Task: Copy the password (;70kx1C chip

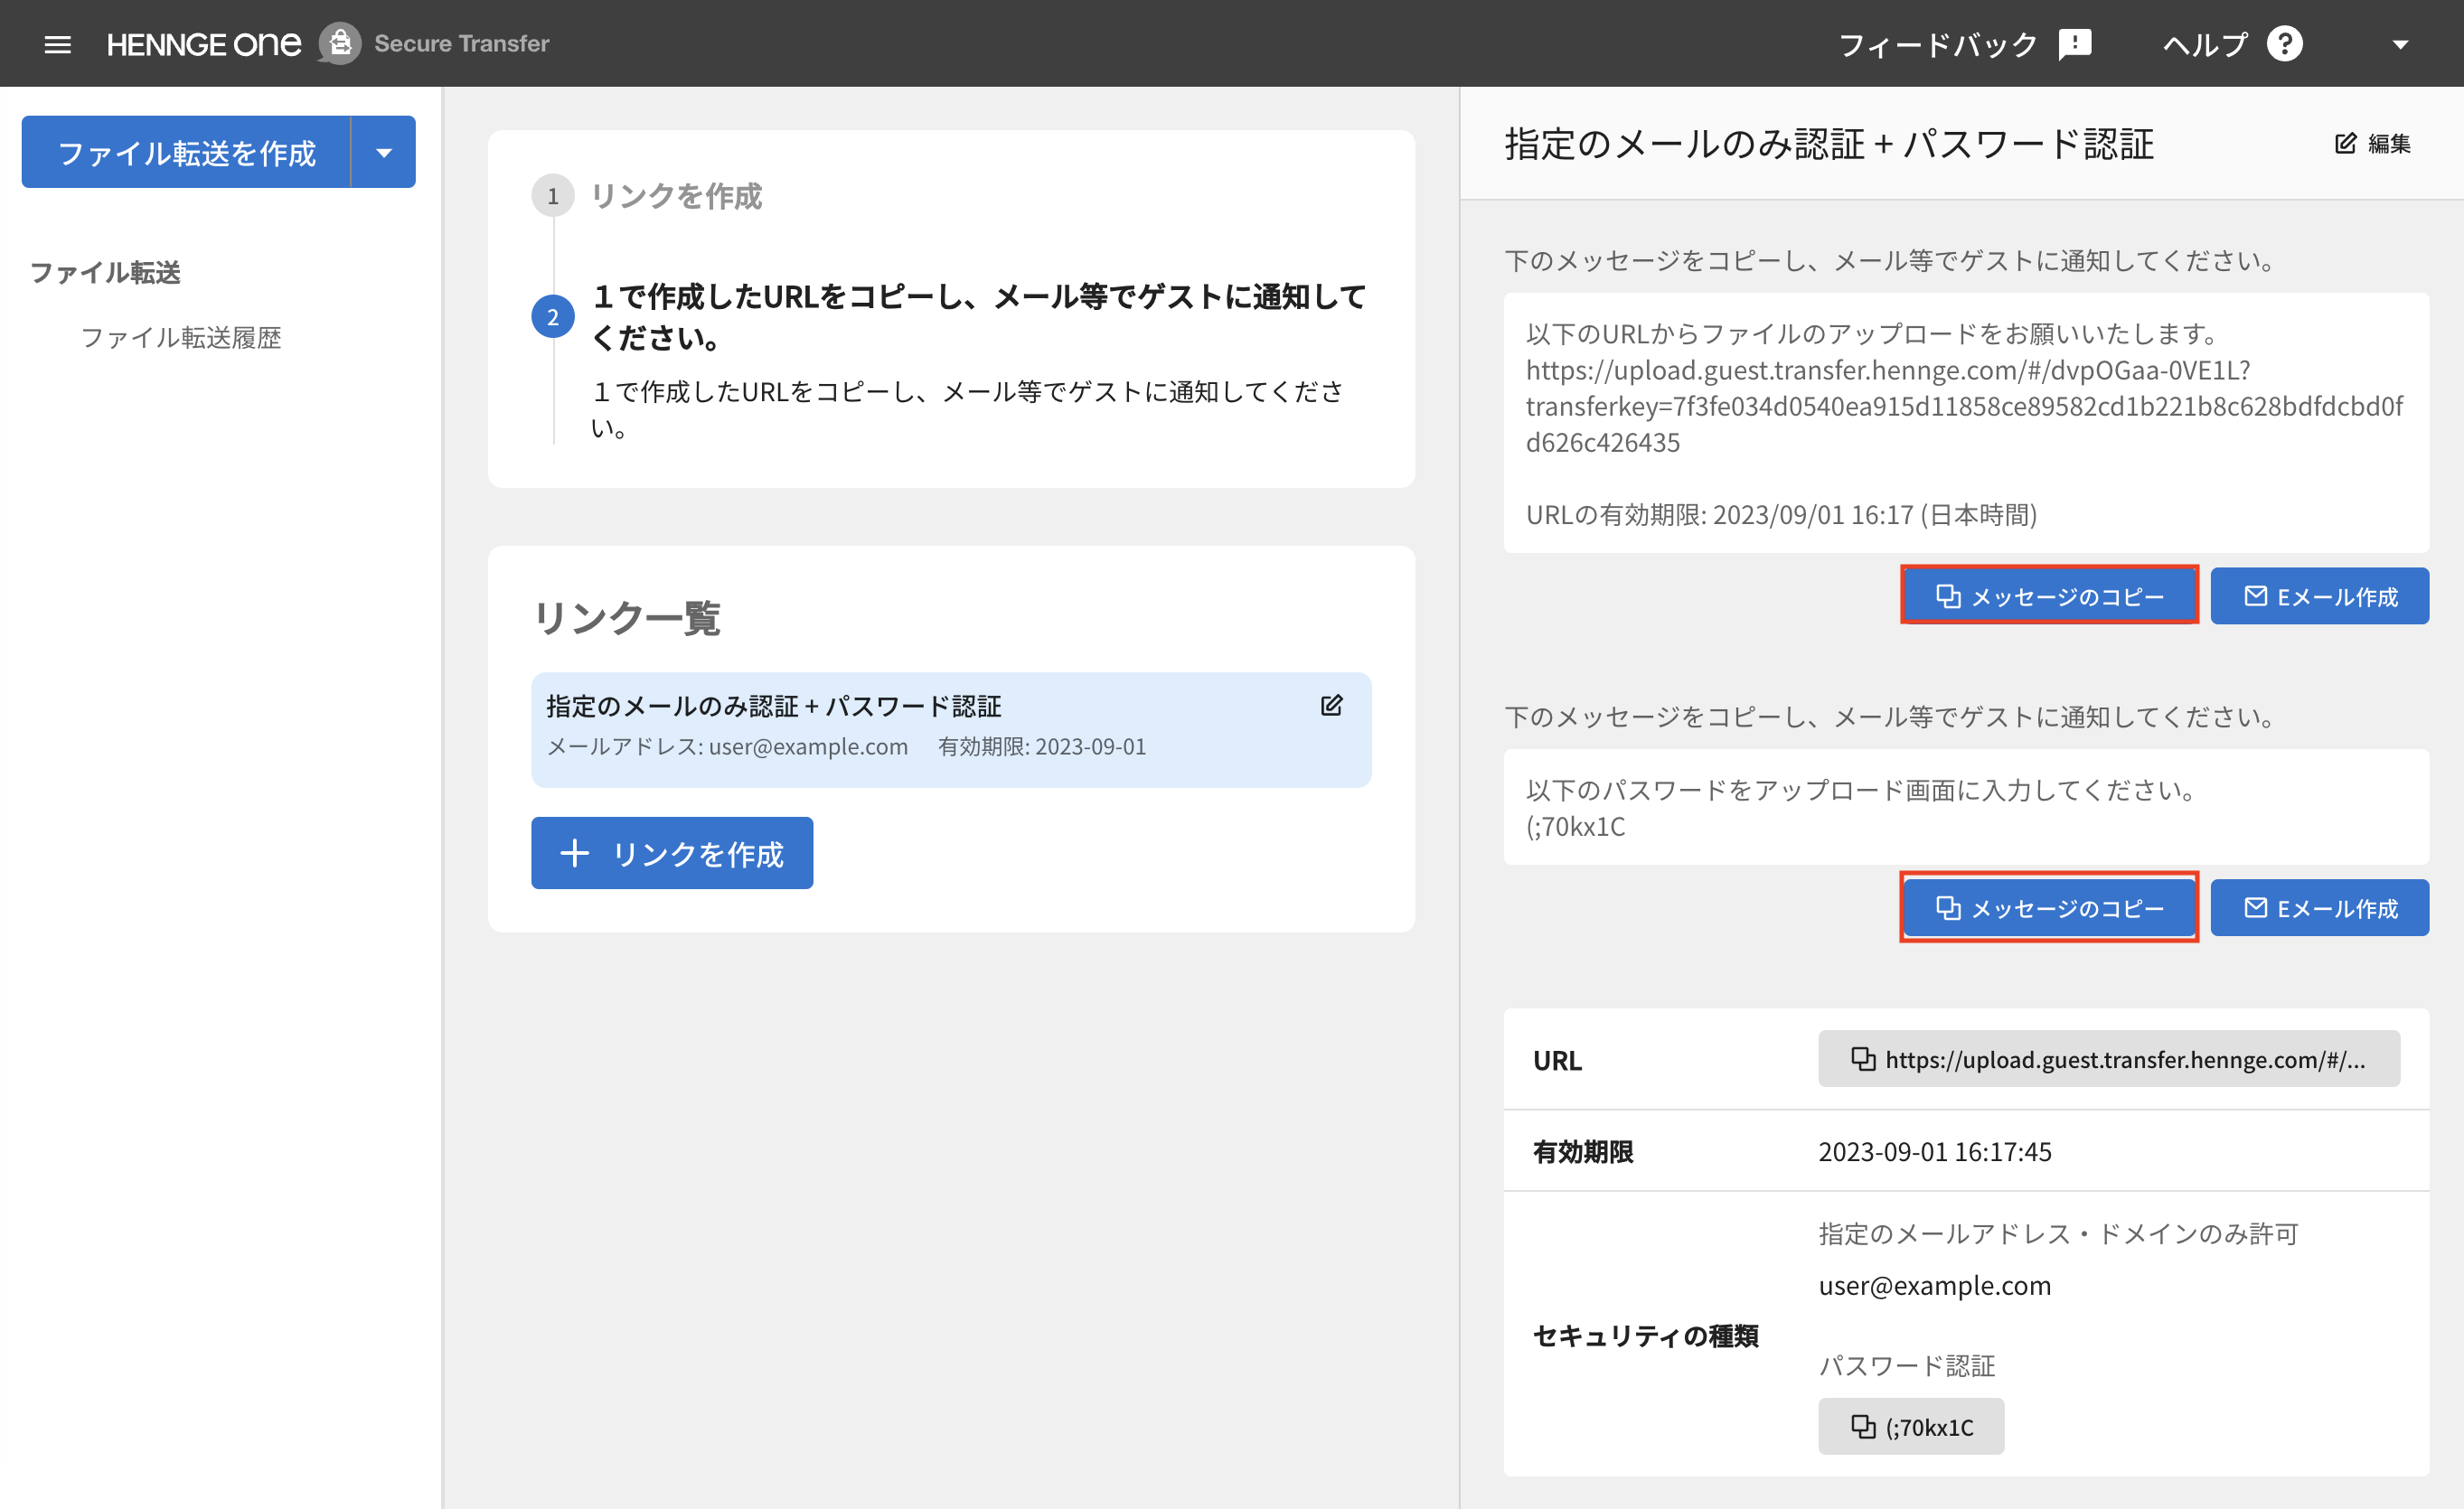Action: (1911, 1426)
